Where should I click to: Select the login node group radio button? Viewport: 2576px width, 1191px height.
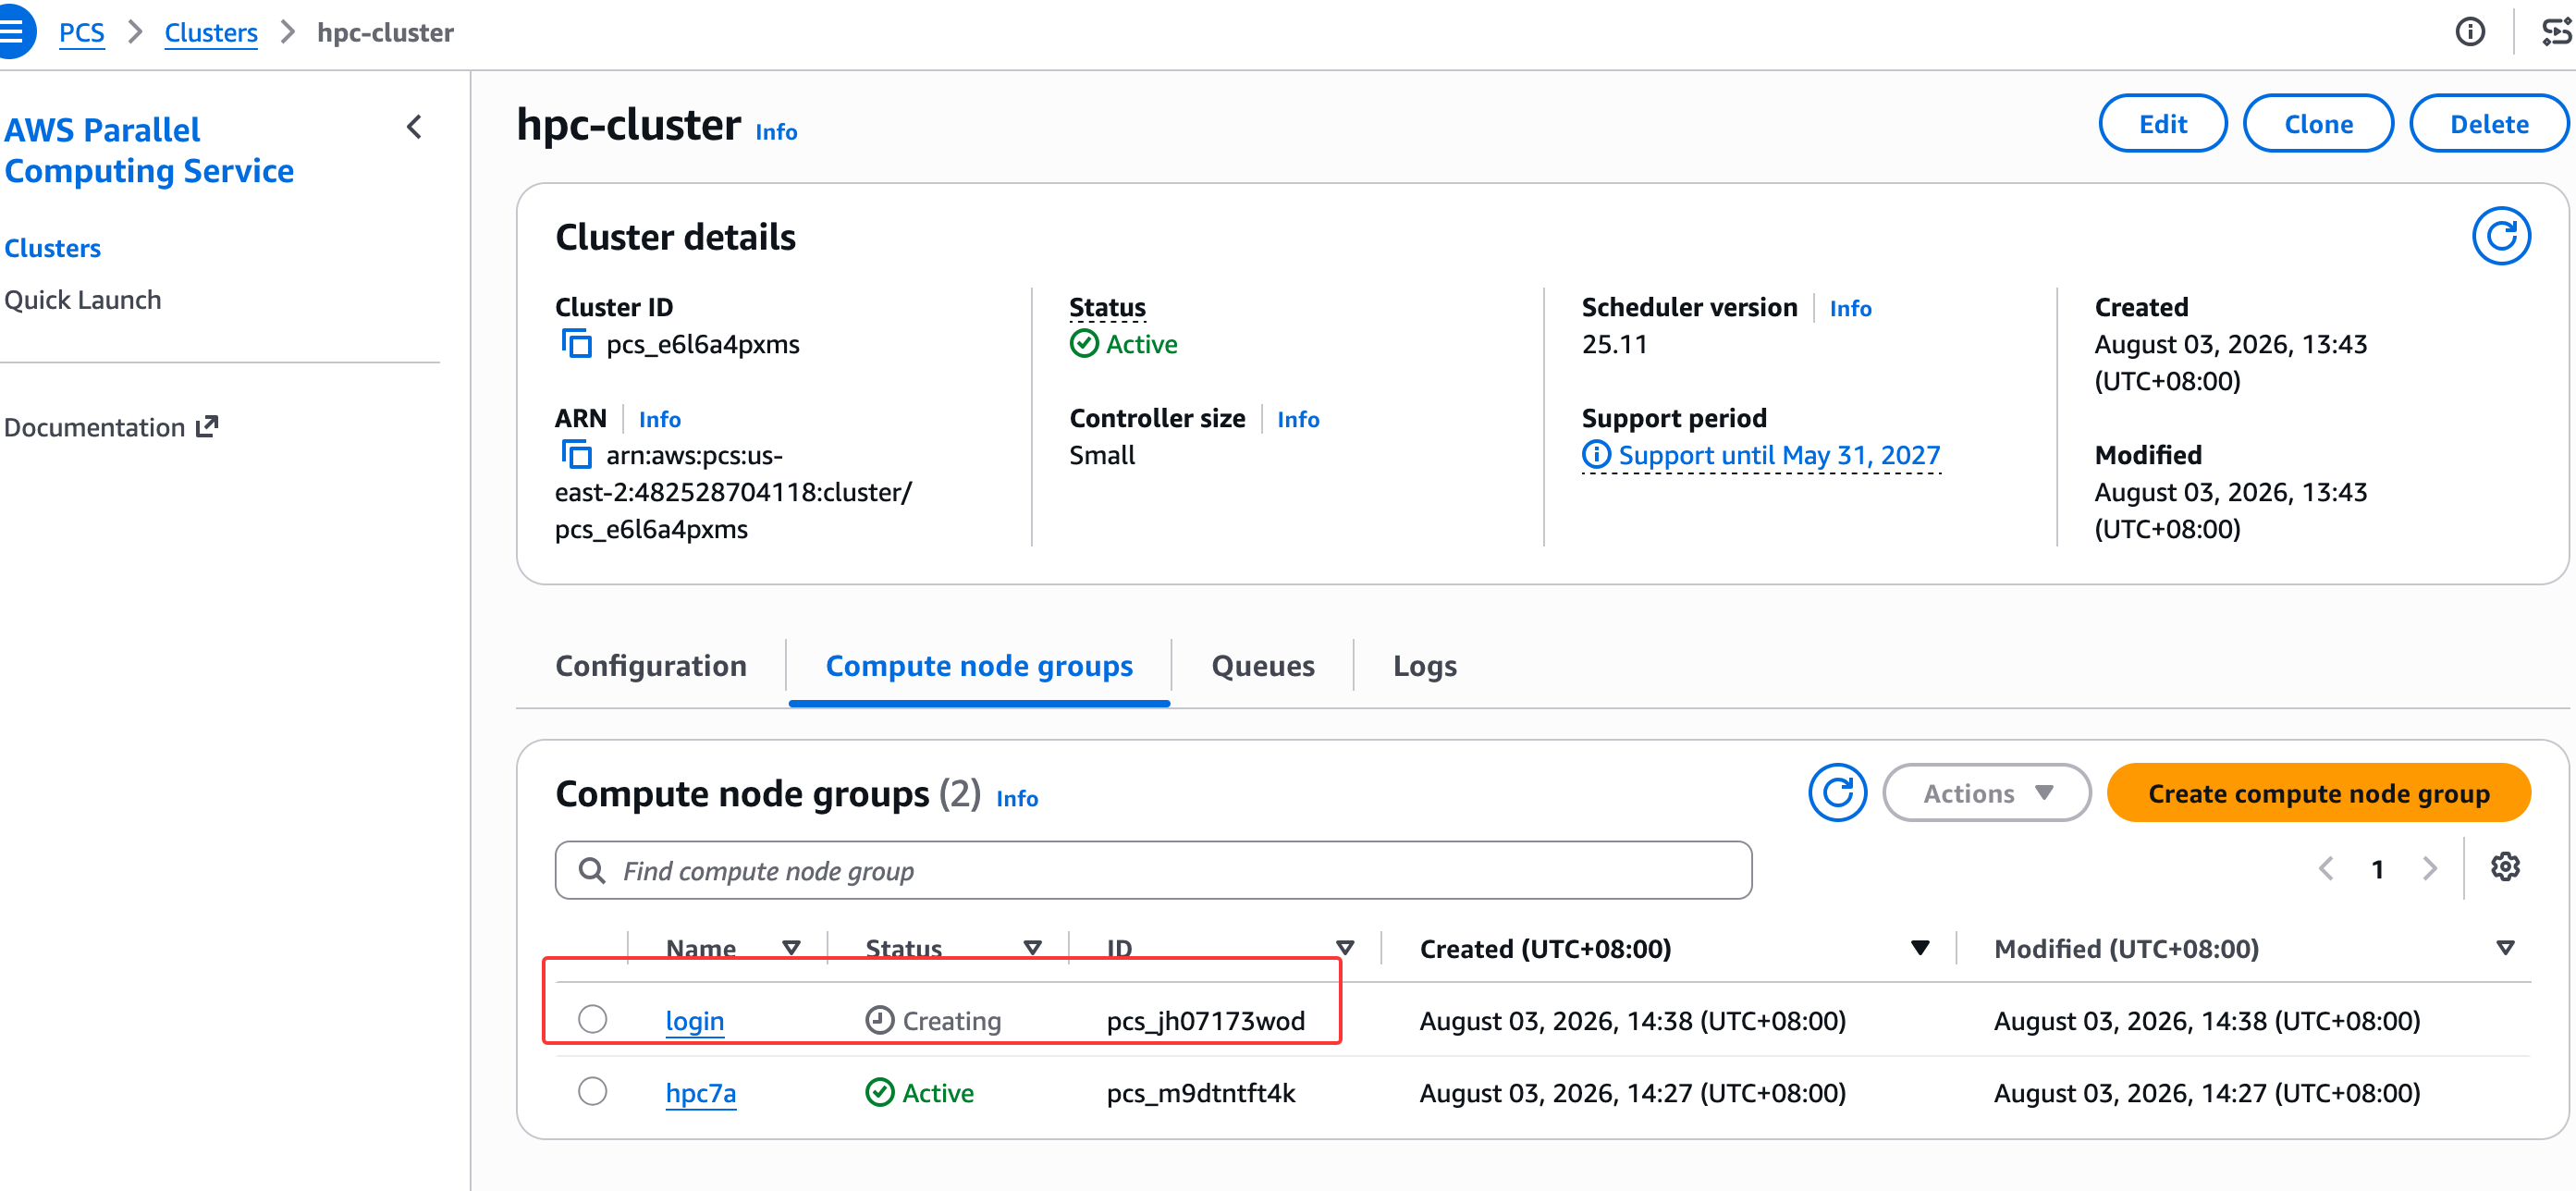(x=593, y=1018)
